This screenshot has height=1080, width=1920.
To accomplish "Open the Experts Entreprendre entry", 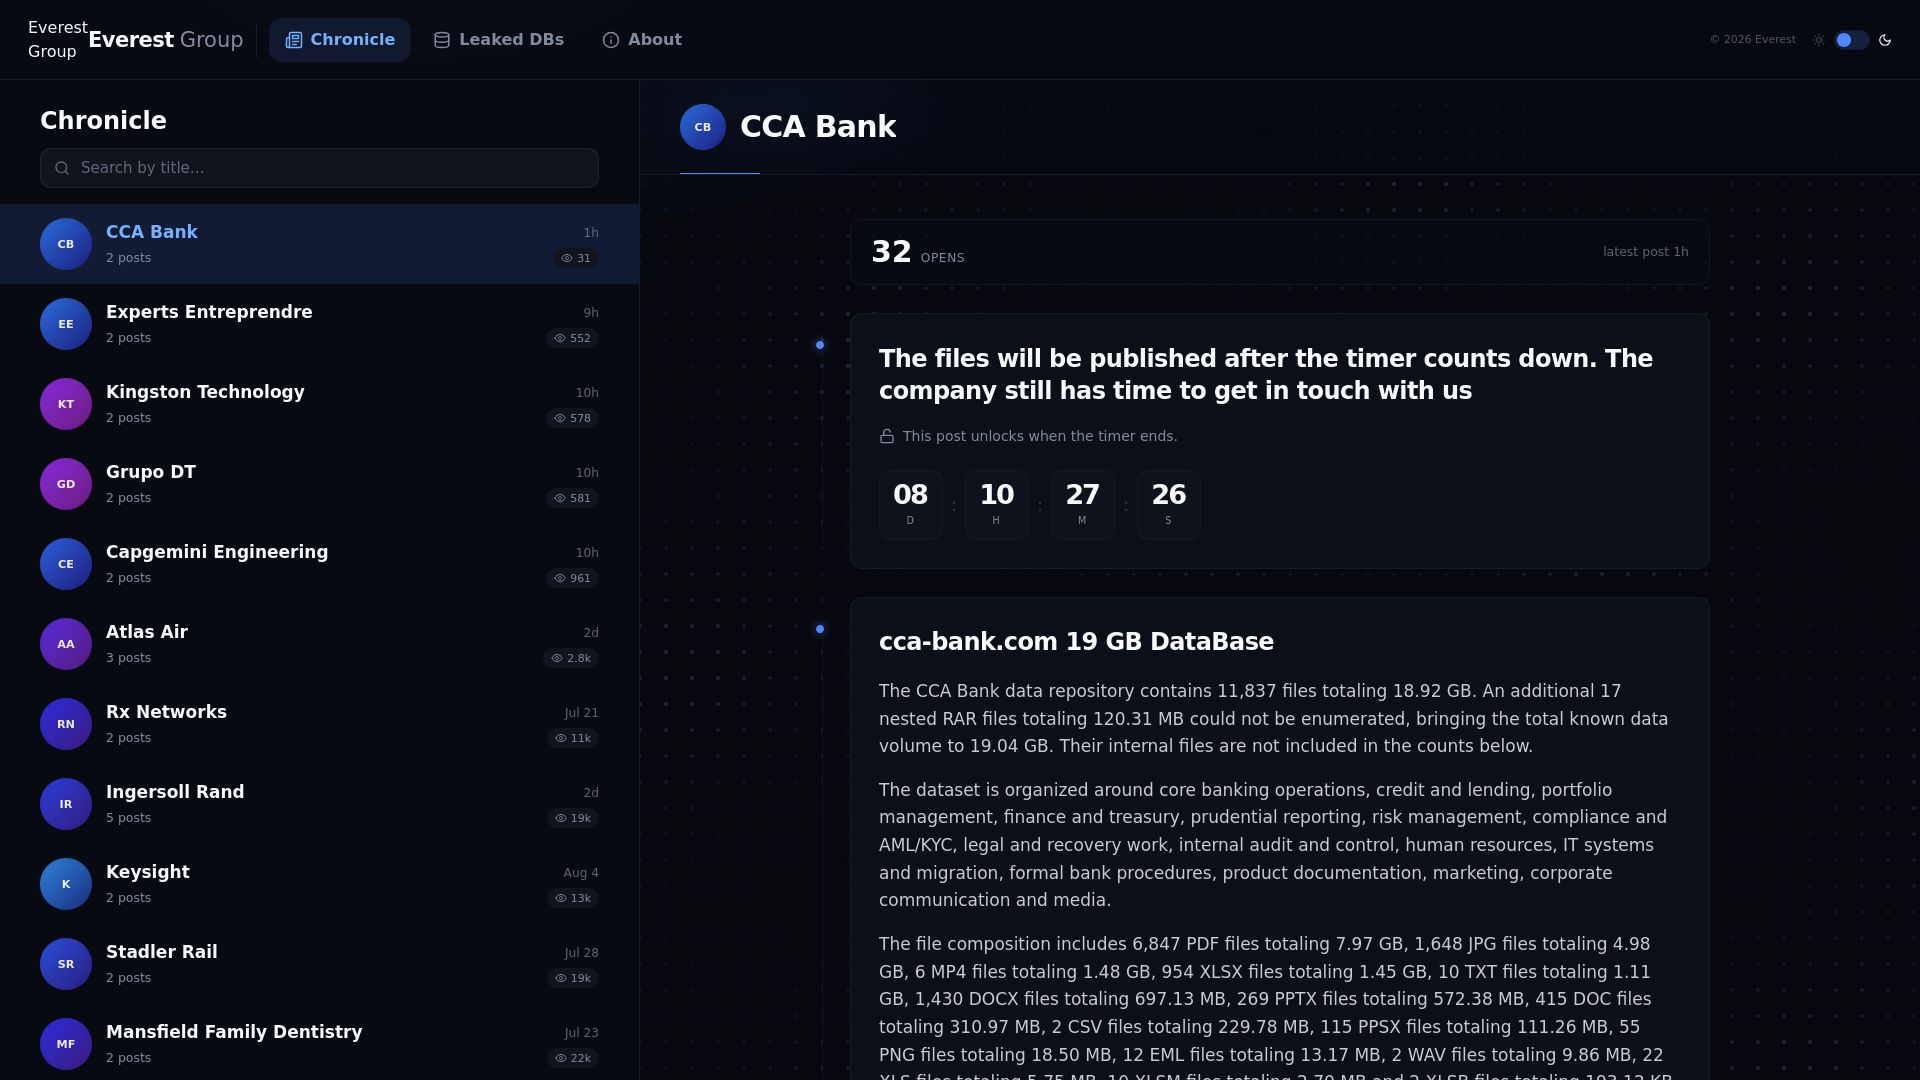I will pyautogui.click(x=319, y=324).
